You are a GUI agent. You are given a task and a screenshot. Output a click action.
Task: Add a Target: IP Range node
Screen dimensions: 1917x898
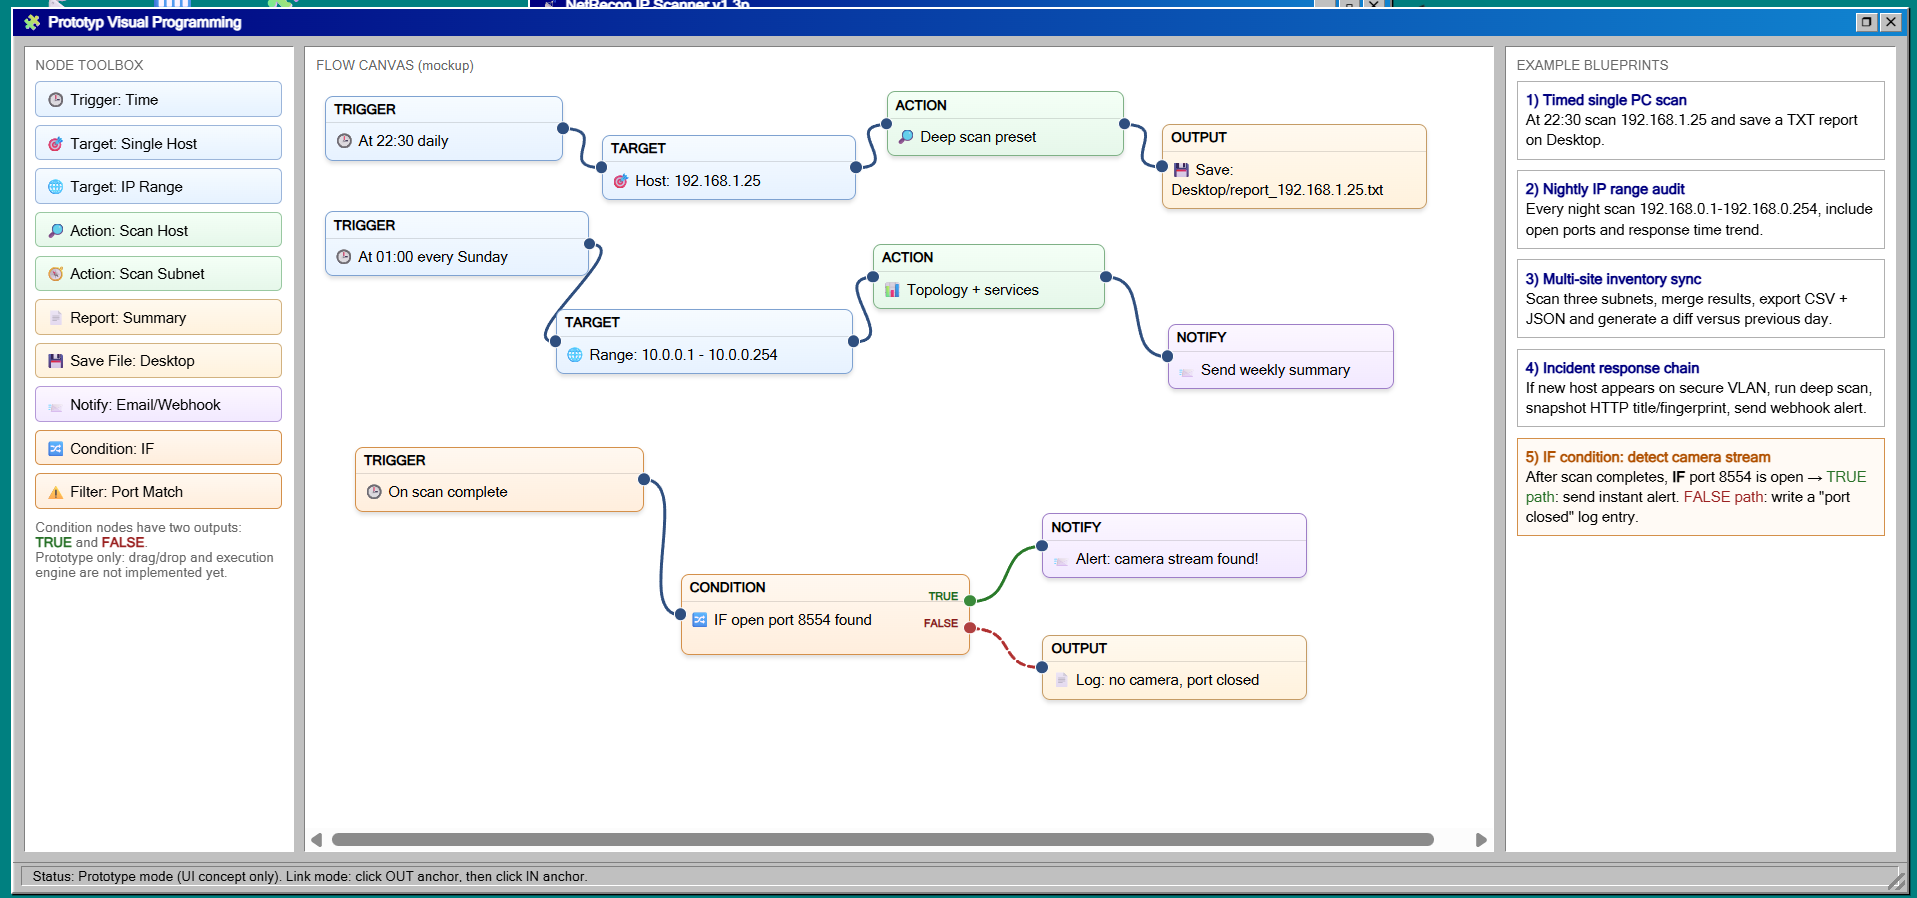tap(158, 187)
